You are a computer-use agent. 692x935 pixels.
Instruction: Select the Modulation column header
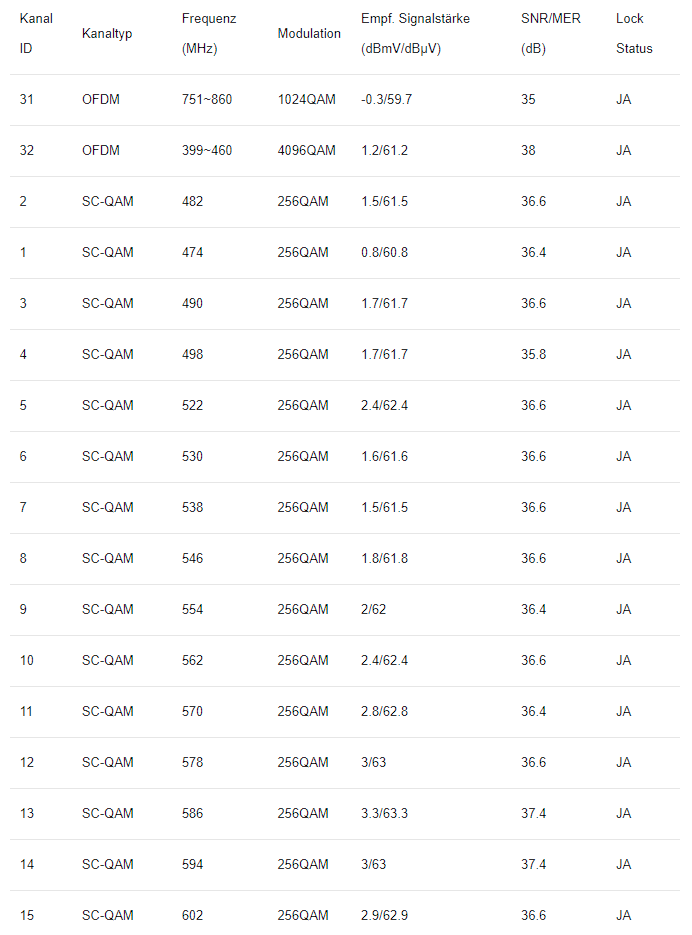pyautogui.click(x=309, y=34)
